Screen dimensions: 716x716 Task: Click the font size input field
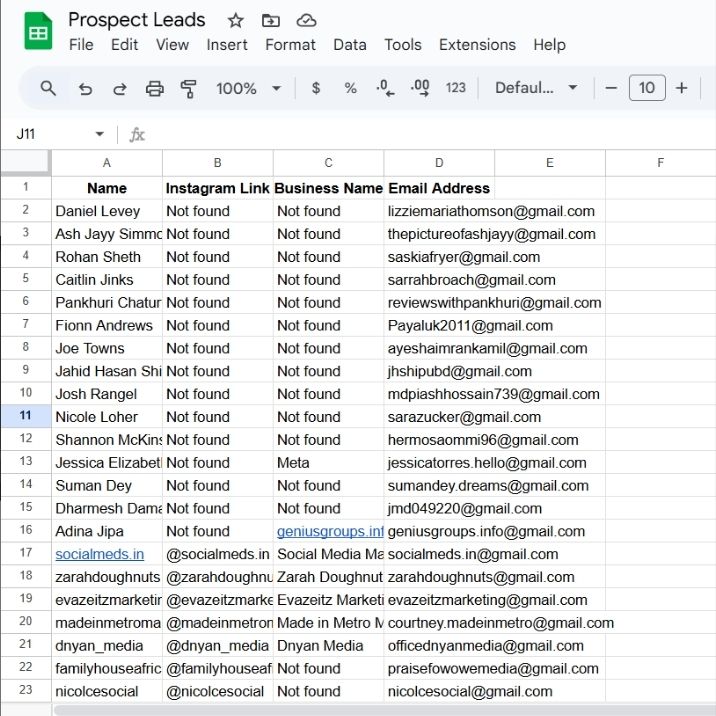(x=646, y=88)
